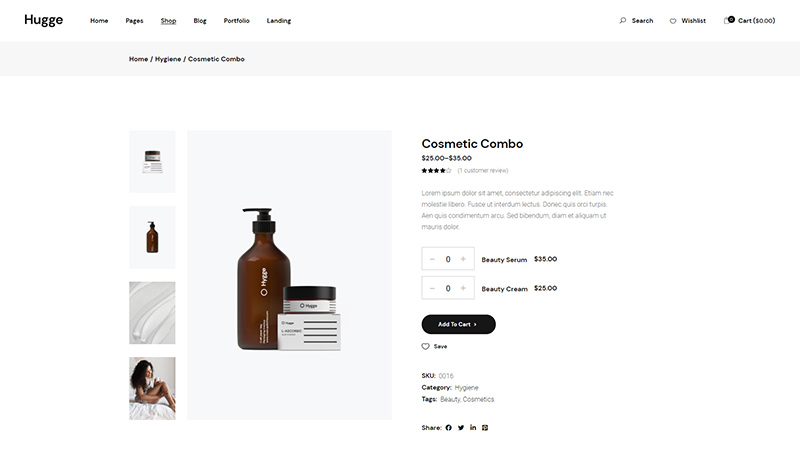Share product on Facebook

448,427
